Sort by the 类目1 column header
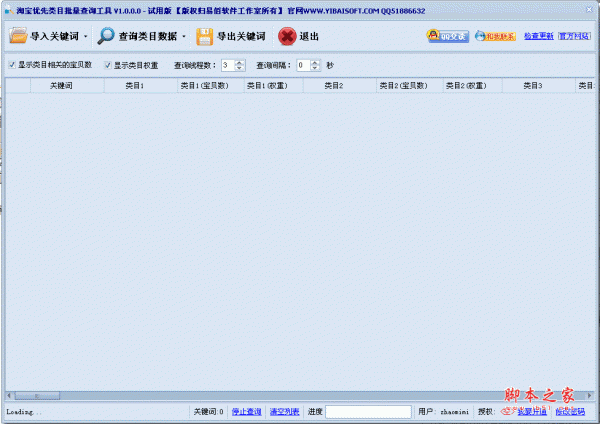This screenshot has height=424, width=600. pyautogui.click(x=140, y=86)
